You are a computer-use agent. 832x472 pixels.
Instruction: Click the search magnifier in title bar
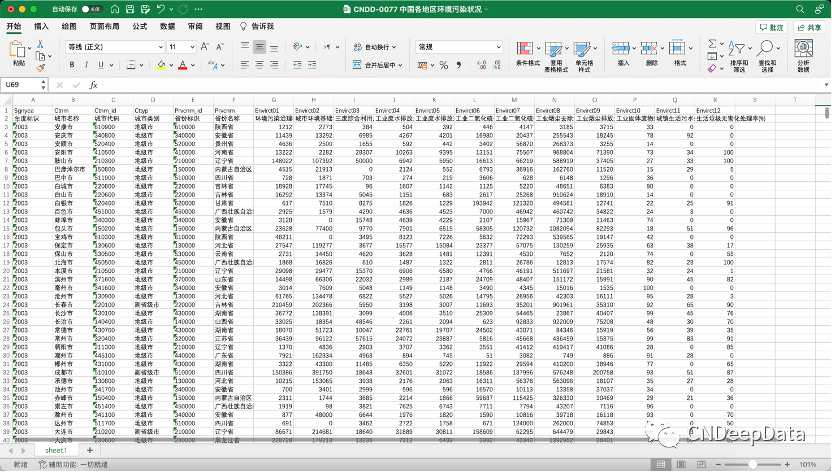800,9
